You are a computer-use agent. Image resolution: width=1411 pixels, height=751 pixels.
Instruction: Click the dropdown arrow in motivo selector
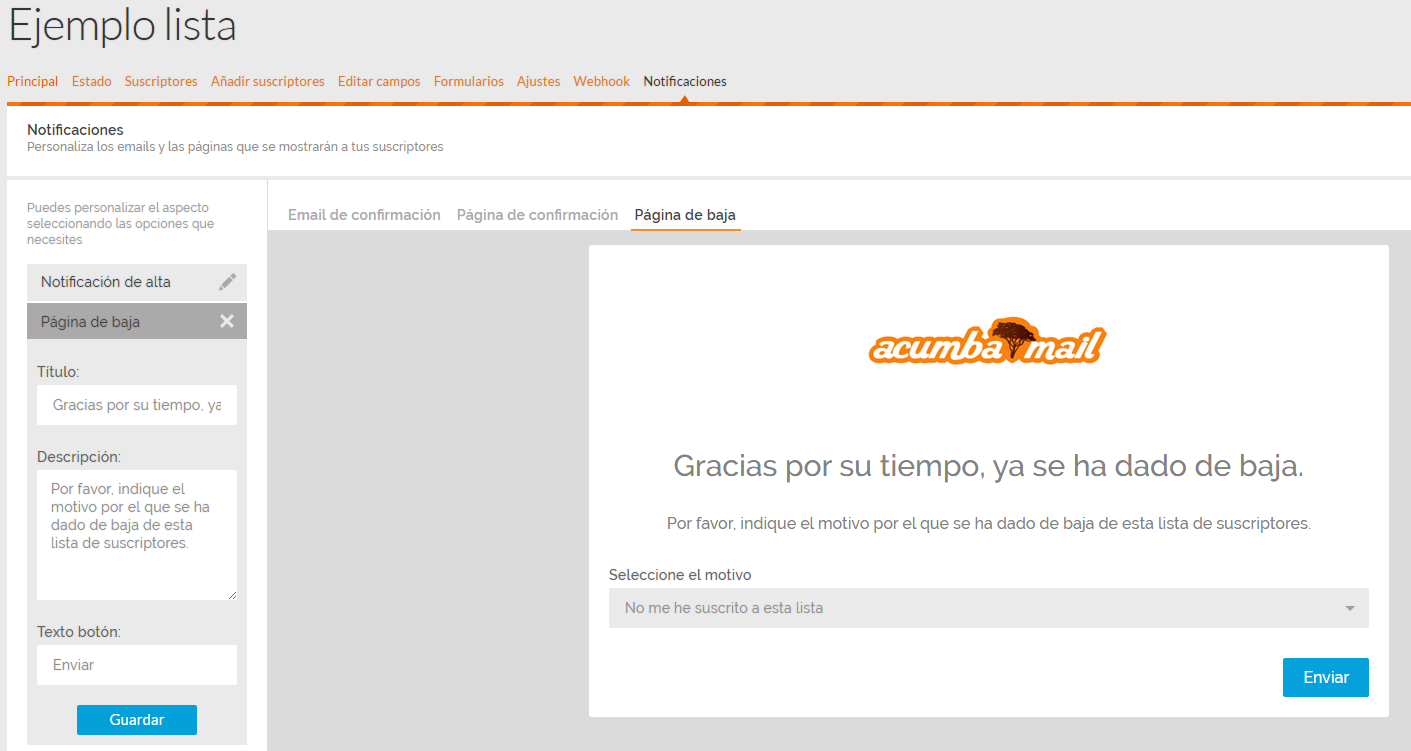[1349, 608]
